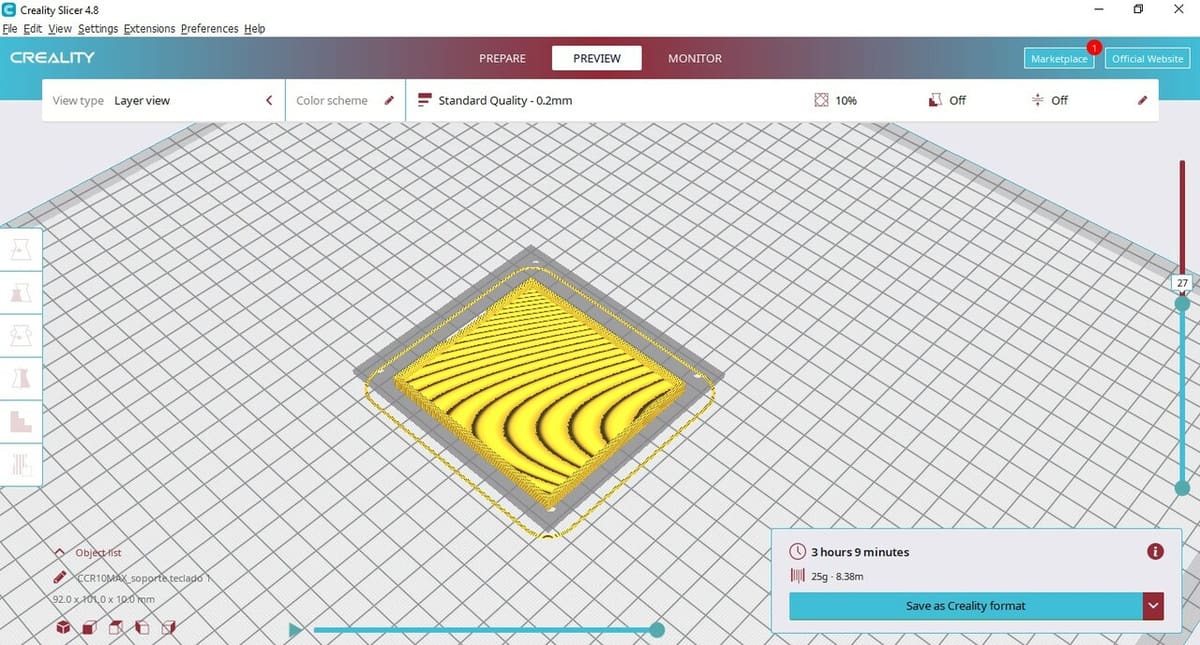Switch to the Prepare tab
The height and width of the screenshot is (645, 1200).
[x=502, y=59]
